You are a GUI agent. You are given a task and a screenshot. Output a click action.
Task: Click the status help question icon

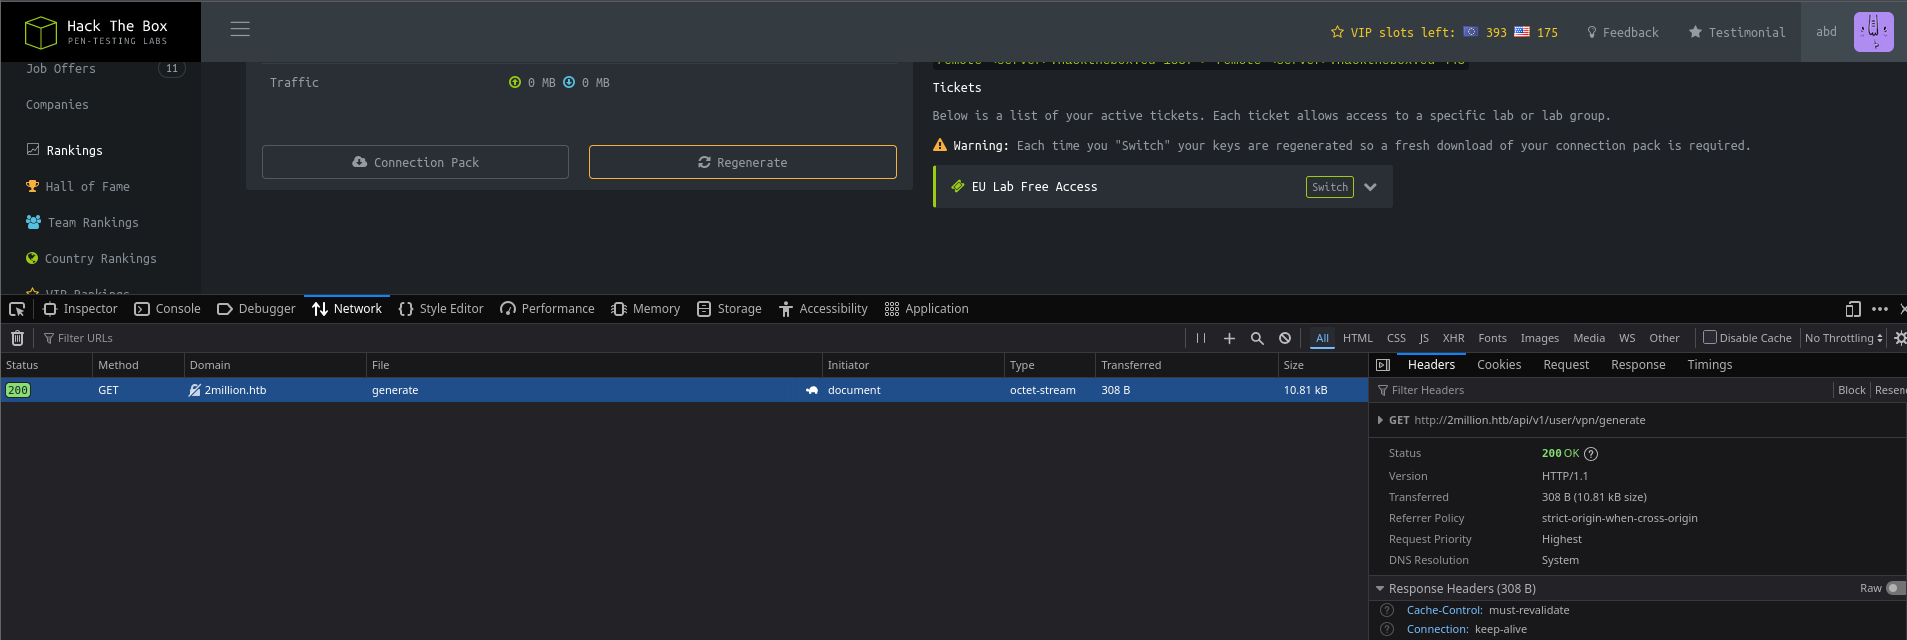[x=1591, y=454]
